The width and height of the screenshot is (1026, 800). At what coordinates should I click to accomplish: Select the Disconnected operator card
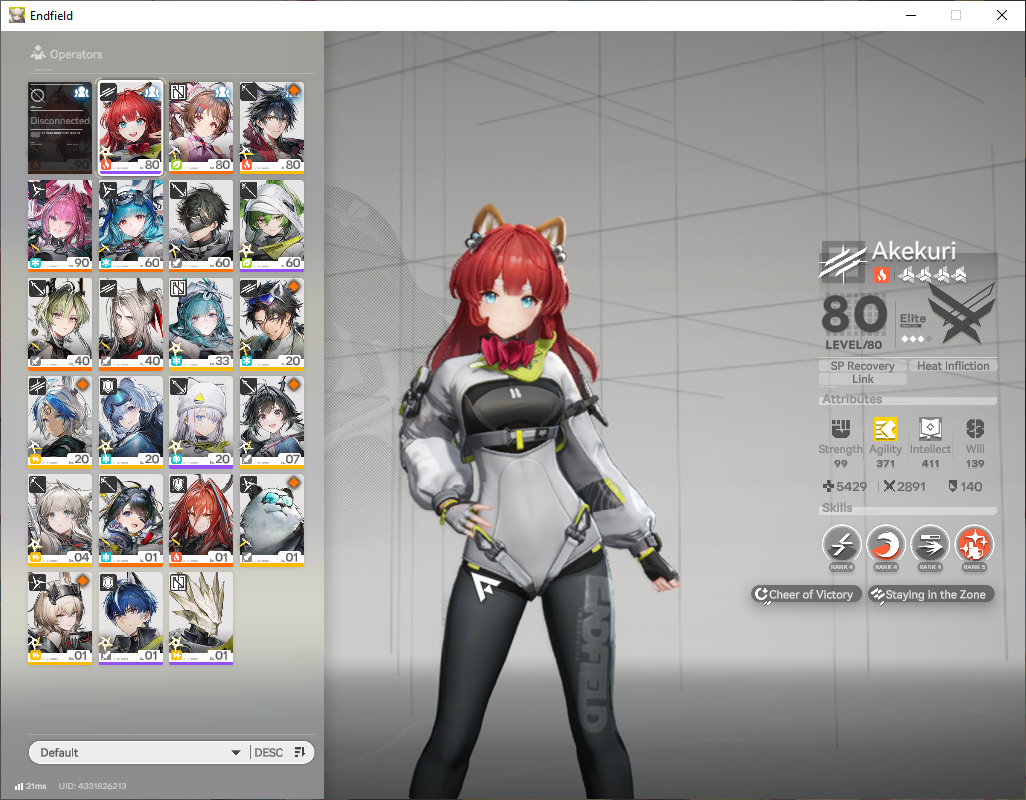[x=60, y=128]
